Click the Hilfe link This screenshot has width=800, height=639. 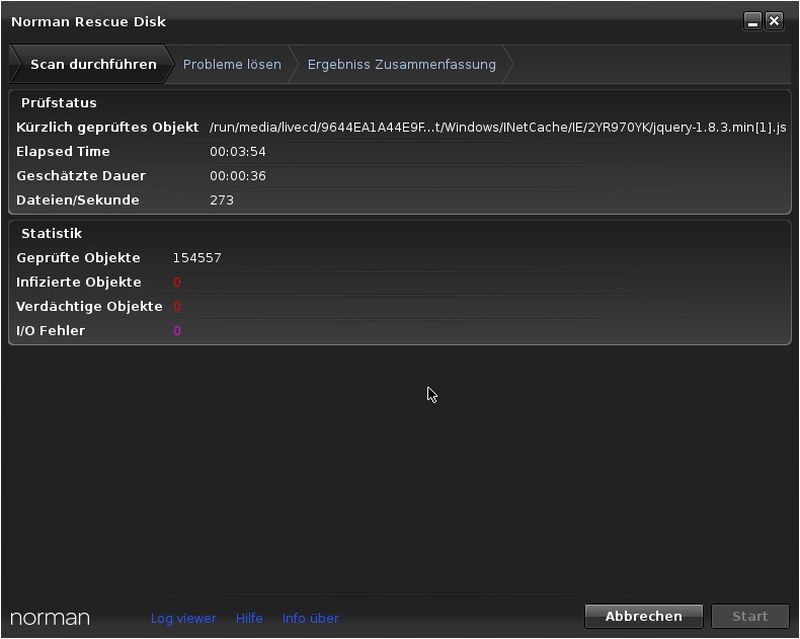(x=249, y=619)
